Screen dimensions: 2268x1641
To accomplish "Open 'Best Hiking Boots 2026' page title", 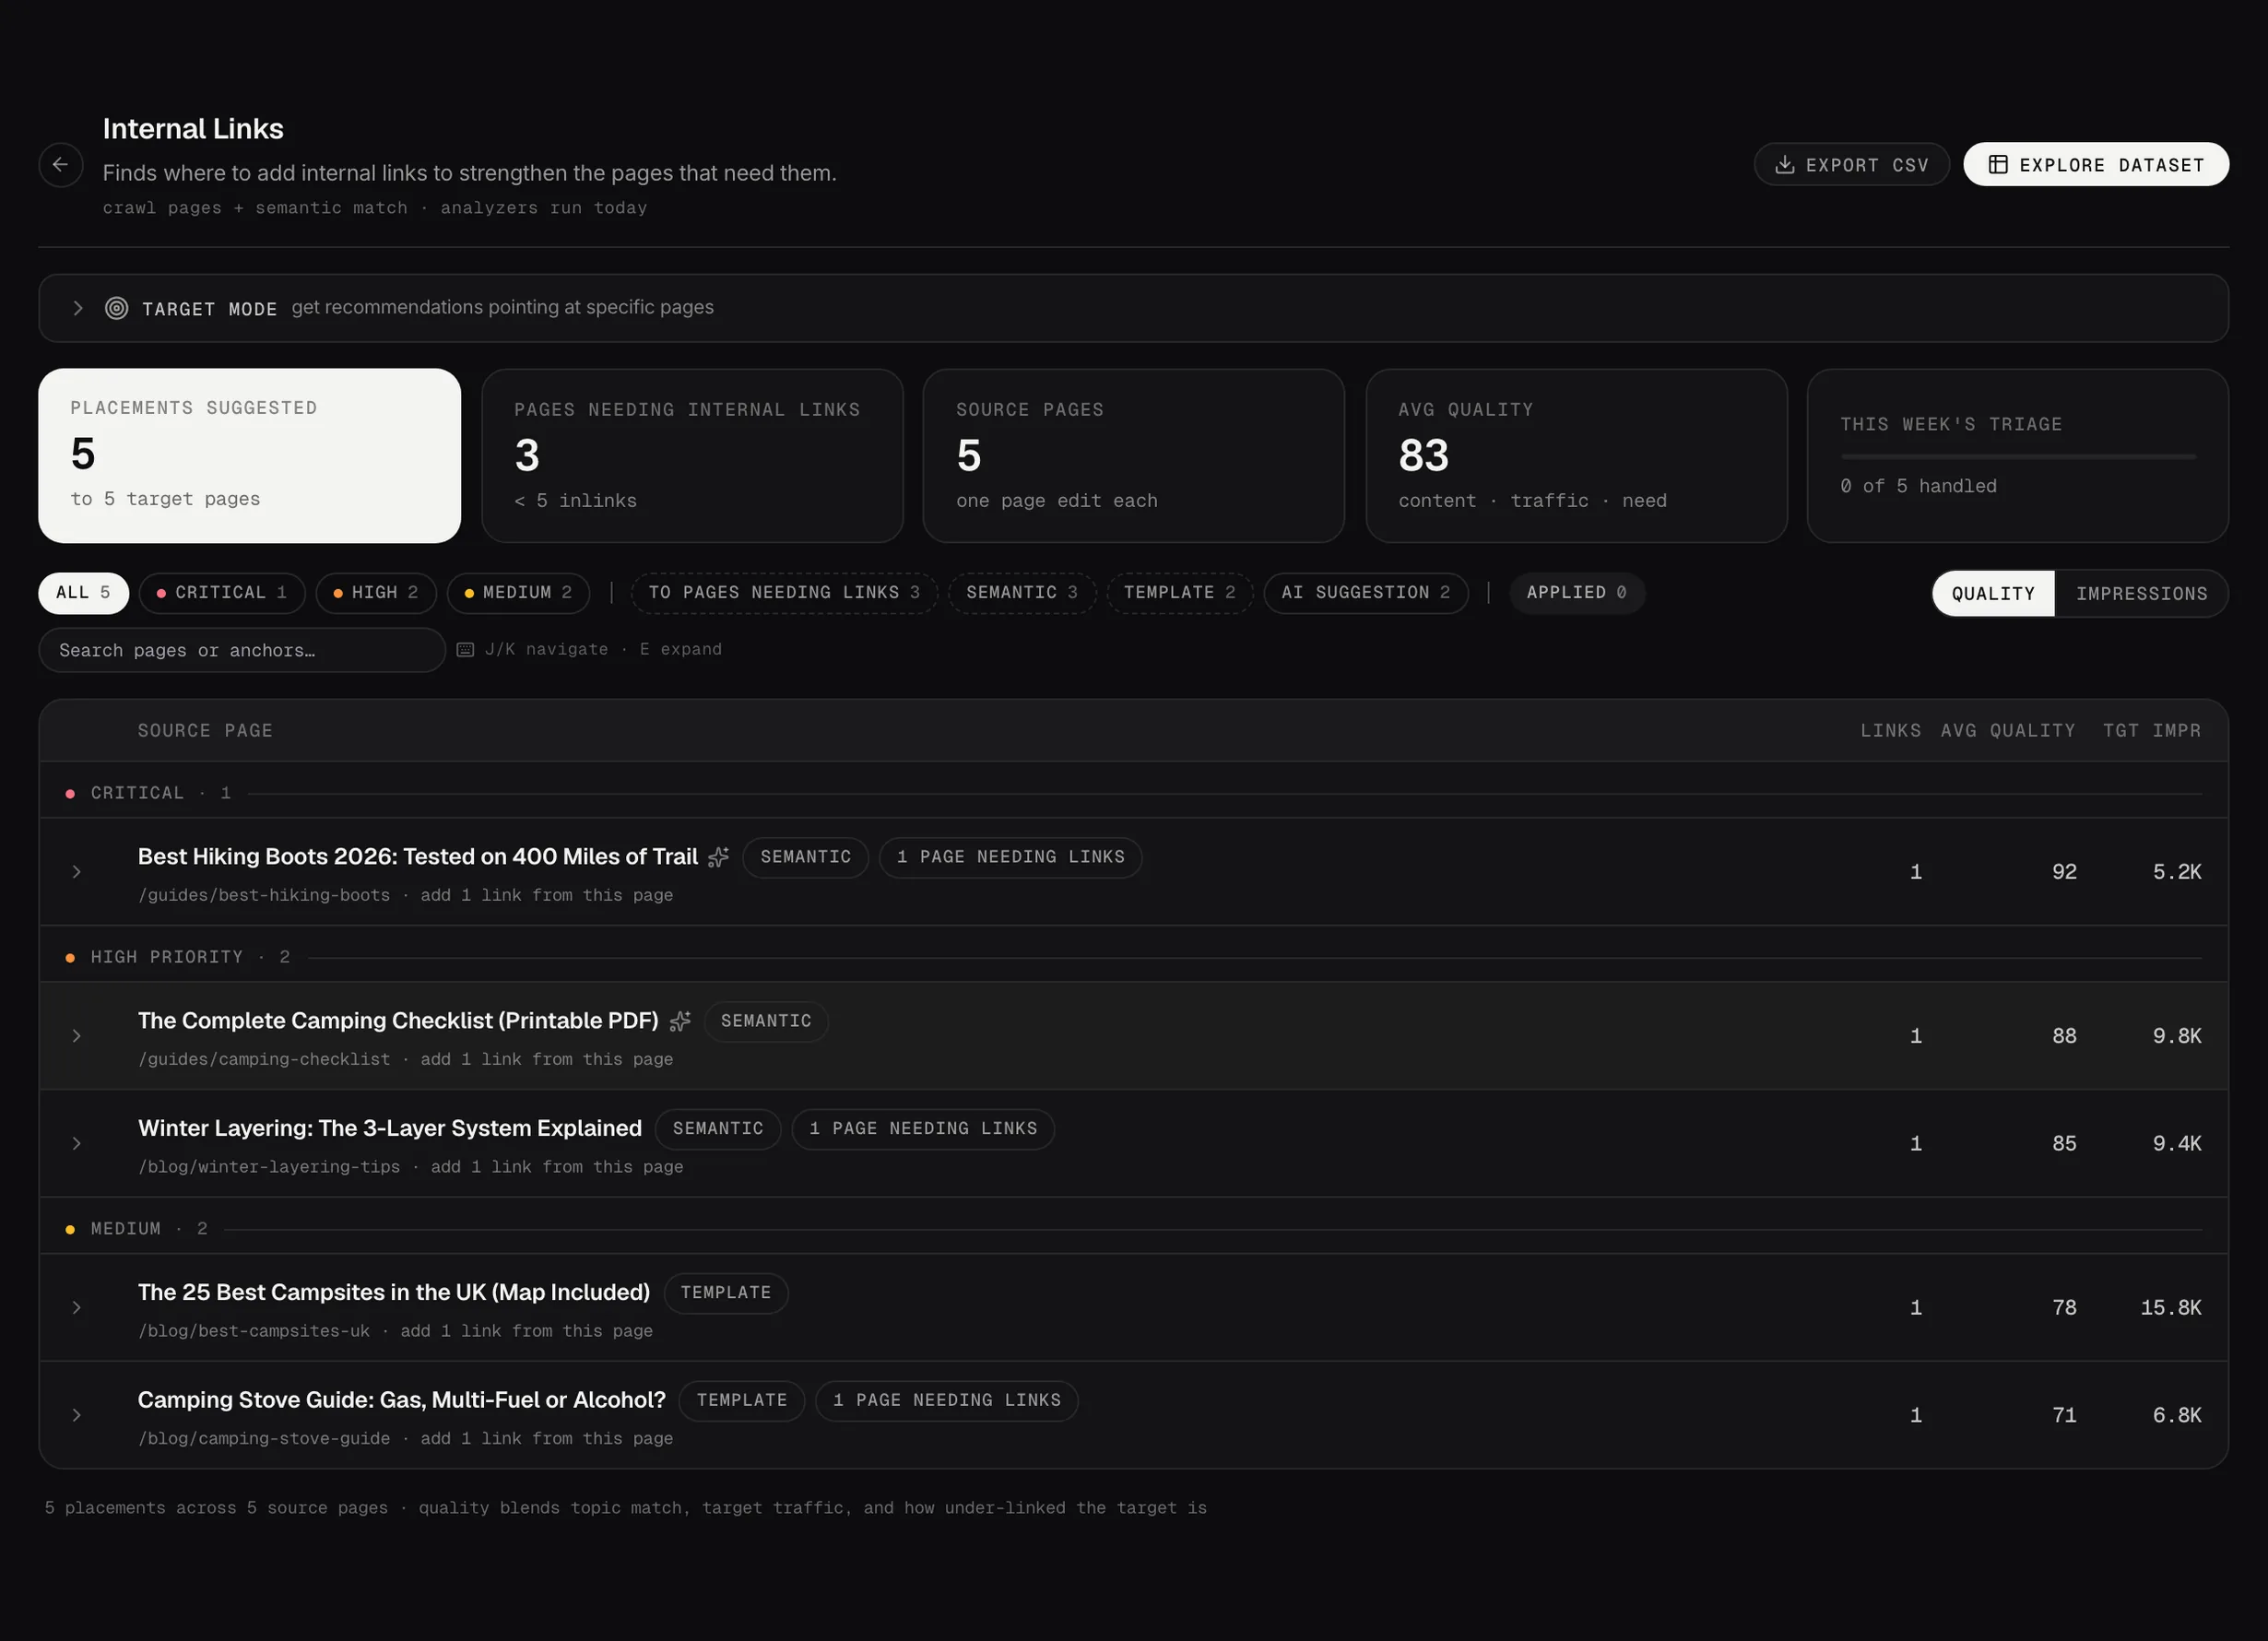I will pyautogui.click(x=418, y=857).
